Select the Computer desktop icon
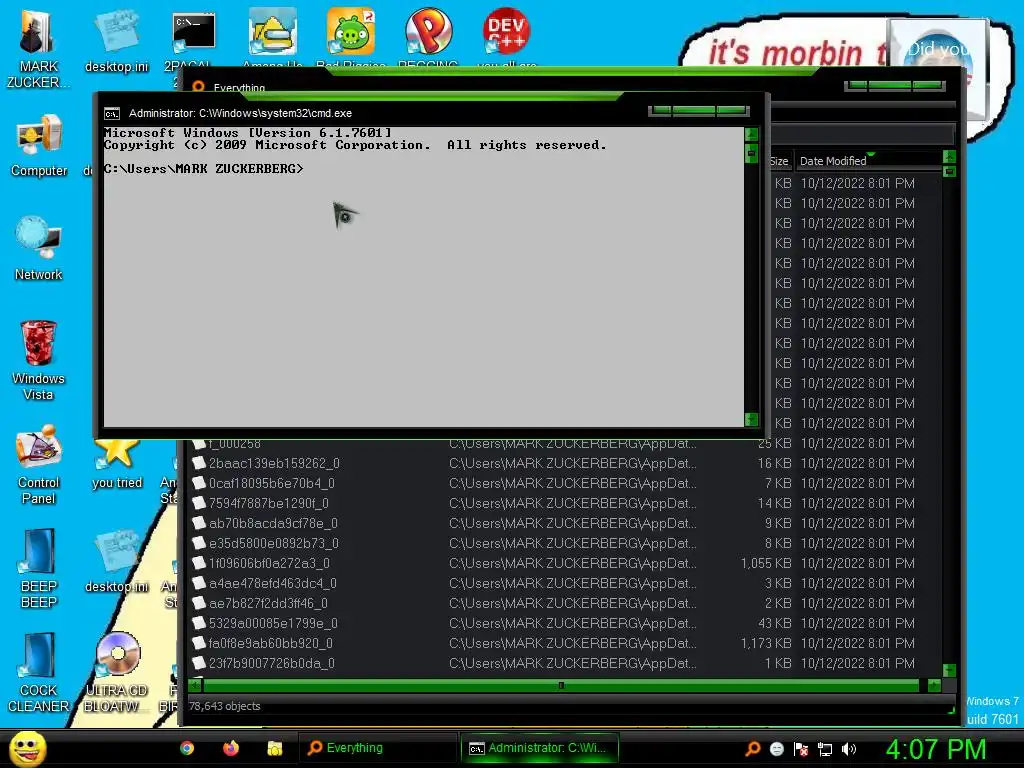 click(39, 146)
